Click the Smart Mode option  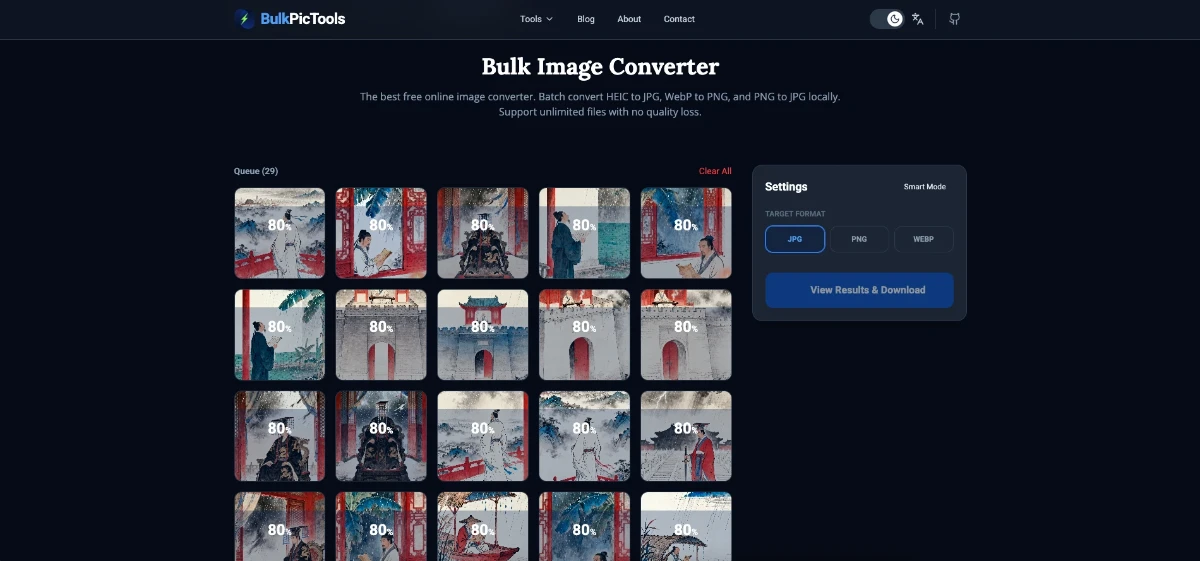click(x=924, y=187)
